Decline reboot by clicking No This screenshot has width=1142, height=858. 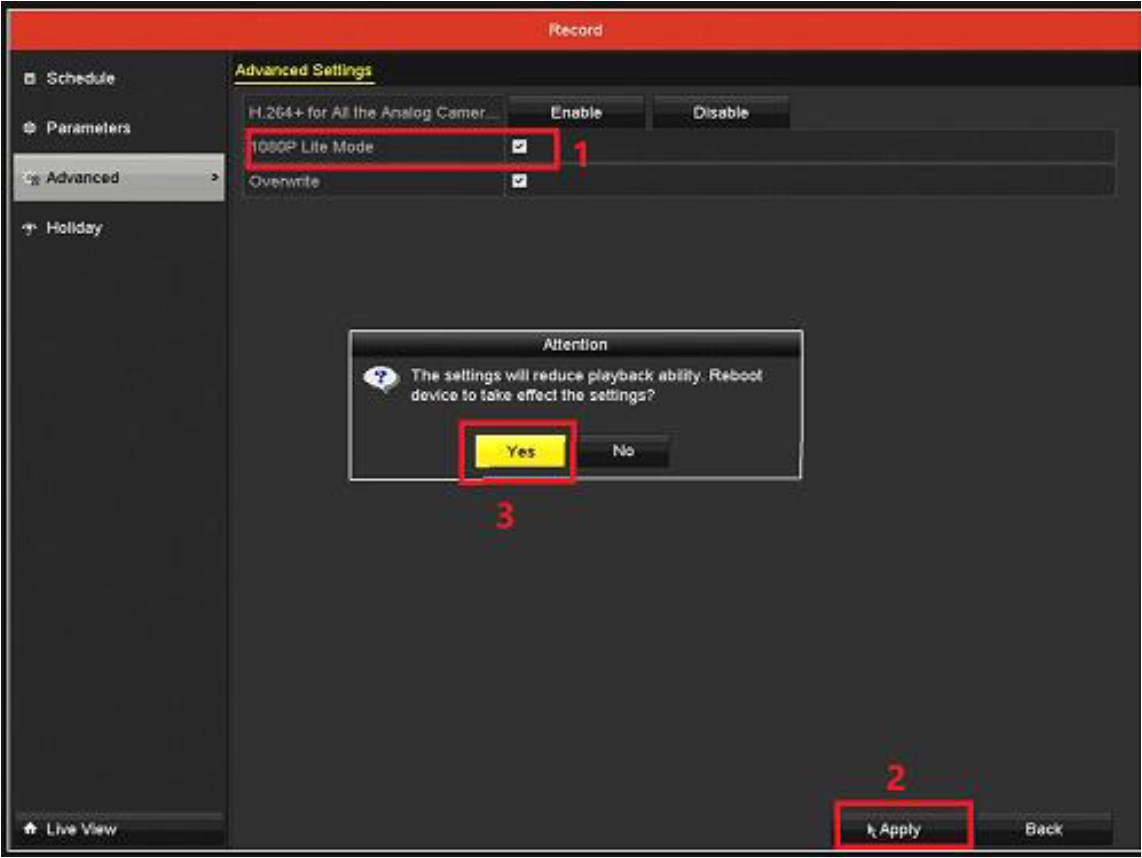tap(623, 452)
